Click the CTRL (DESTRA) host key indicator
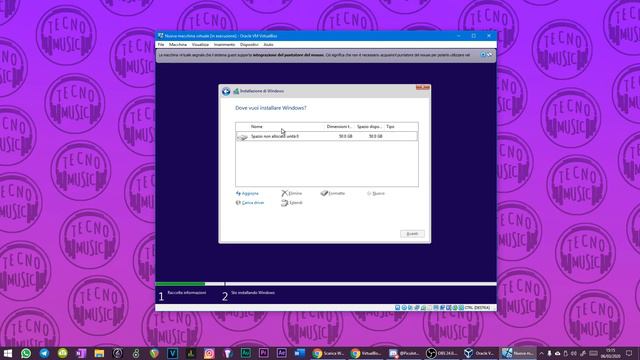 click(x=478, y=308)
